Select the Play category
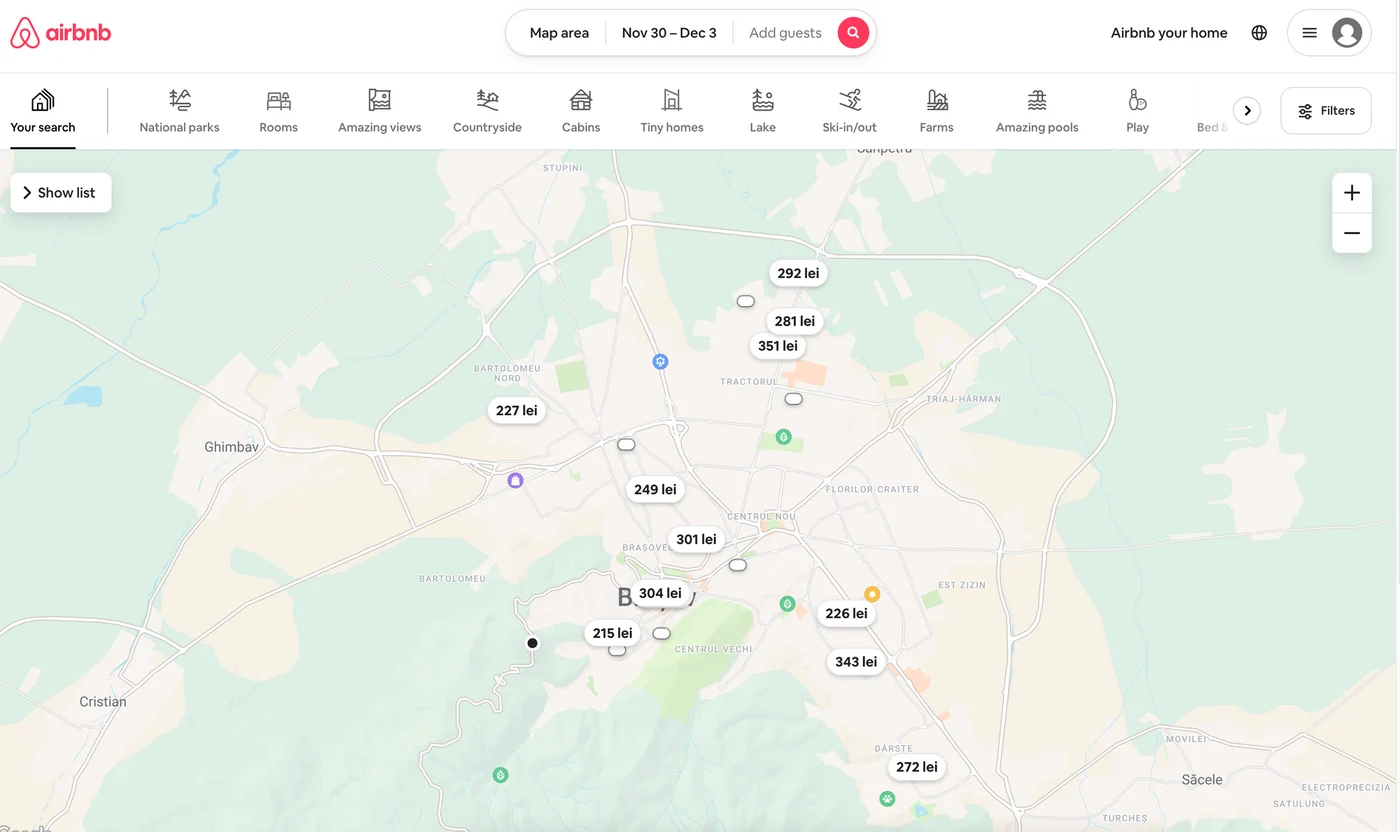Image resolution: width=1400 pixels, height=832 pixels. coord(1137,111)
